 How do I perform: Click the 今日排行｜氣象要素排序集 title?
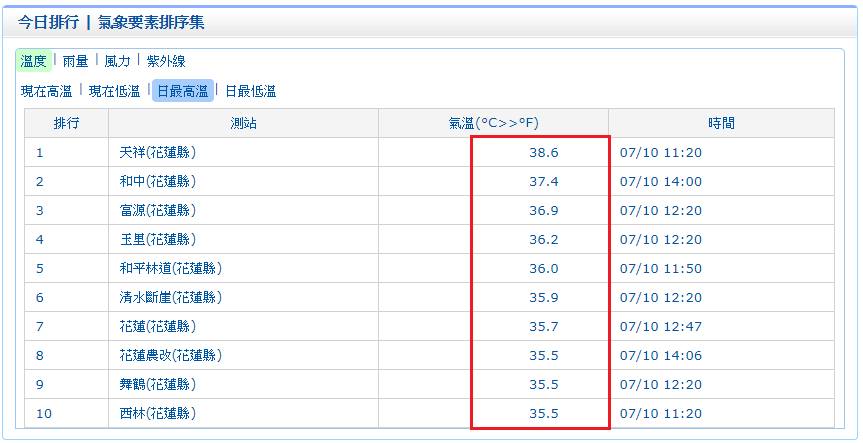pyautogui.click(x=111, y=23)
